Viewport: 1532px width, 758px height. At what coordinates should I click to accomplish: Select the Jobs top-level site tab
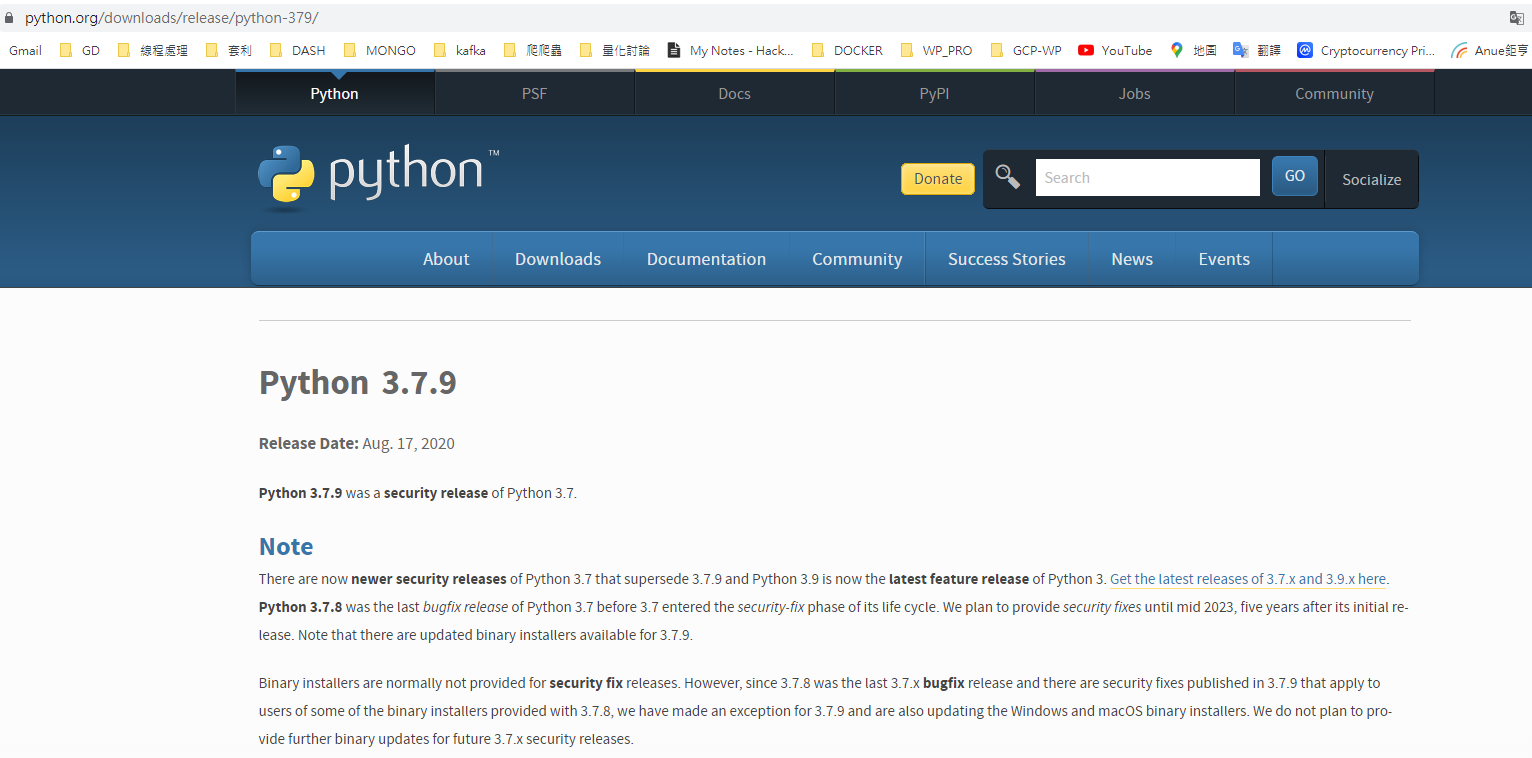click(x=1134, y=93)
